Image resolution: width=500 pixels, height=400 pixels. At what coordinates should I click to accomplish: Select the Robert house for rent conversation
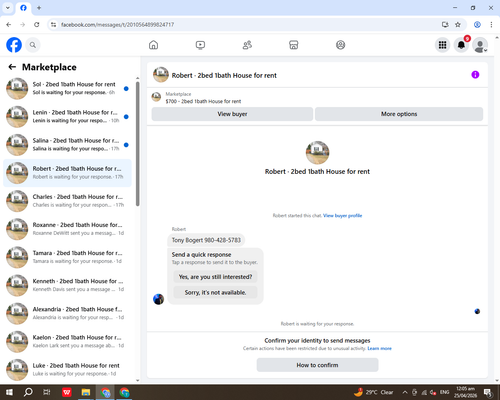67,173
